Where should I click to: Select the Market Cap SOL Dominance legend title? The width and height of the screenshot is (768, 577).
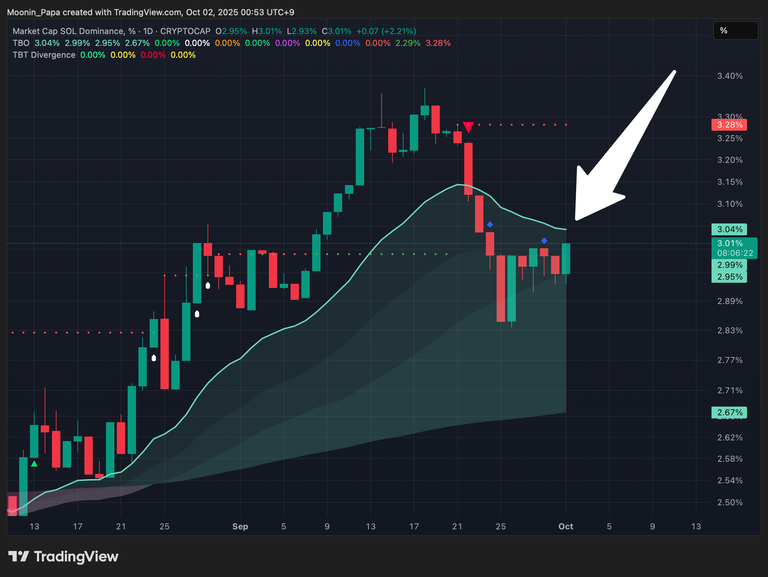pos(70,32)
